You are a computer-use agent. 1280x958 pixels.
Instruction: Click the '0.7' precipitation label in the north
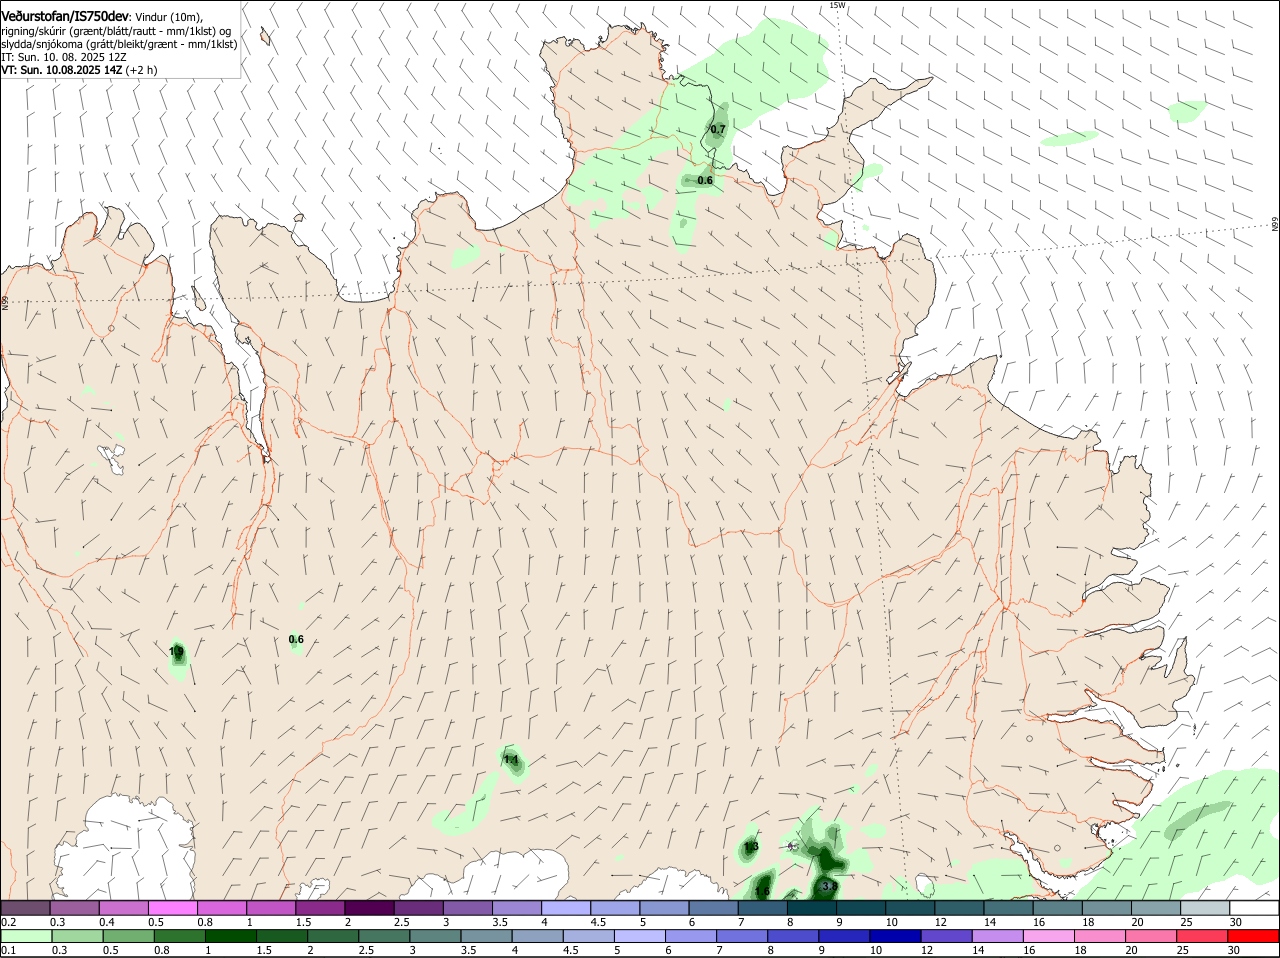[718, 129]
